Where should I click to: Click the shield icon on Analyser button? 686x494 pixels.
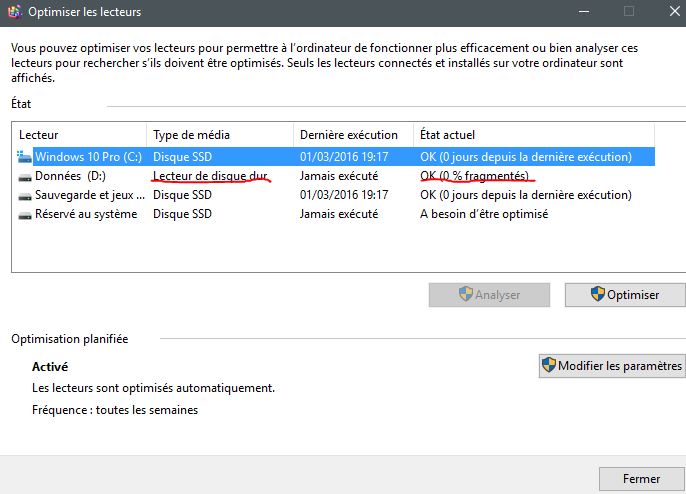465,295
